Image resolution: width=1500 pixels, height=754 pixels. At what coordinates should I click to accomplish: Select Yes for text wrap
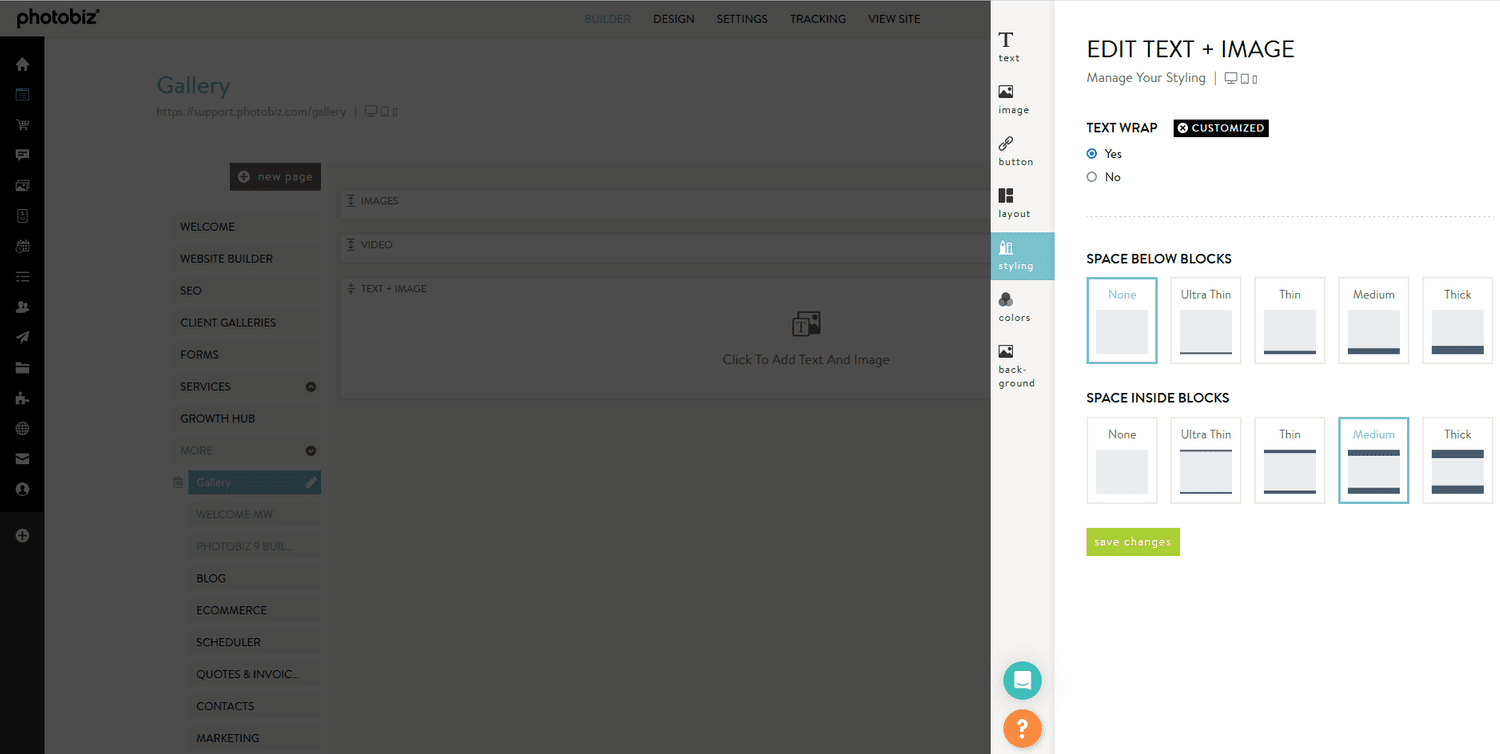1092,154
